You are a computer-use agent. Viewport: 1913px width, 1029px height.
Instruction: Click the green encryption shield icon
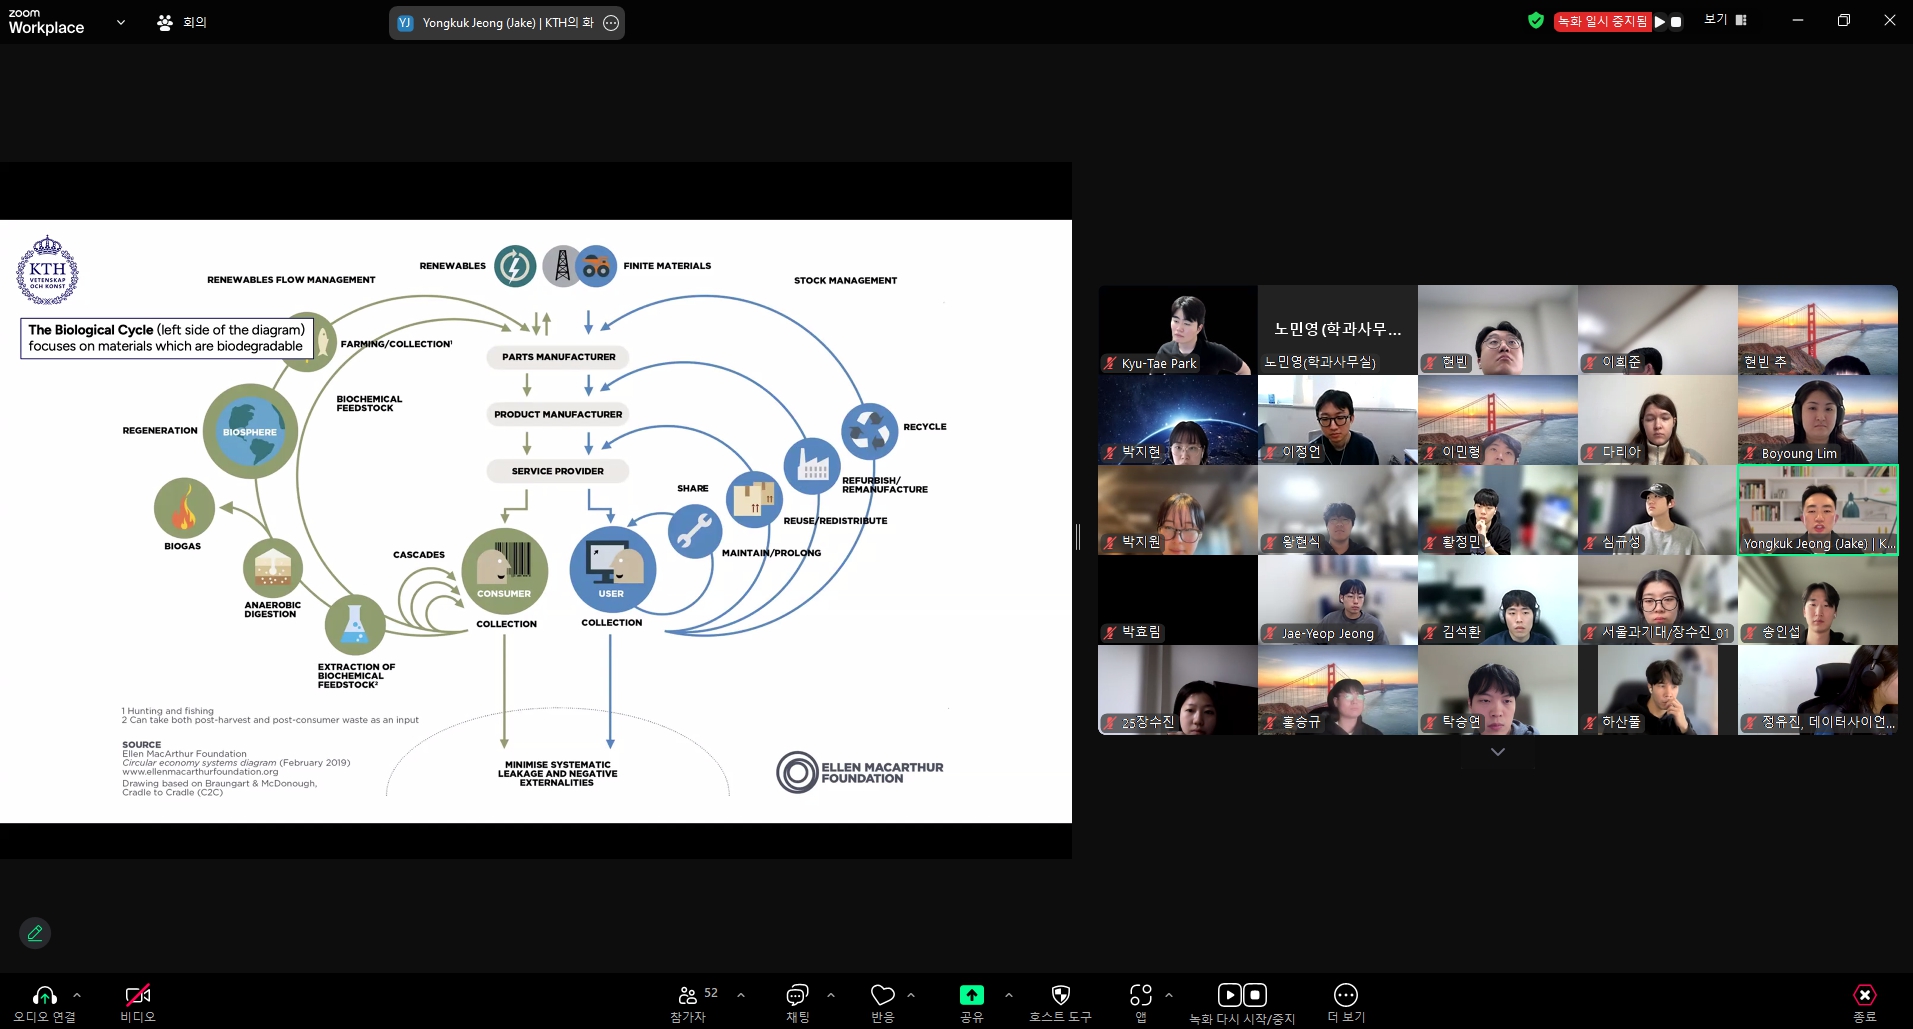point(1536,21)
